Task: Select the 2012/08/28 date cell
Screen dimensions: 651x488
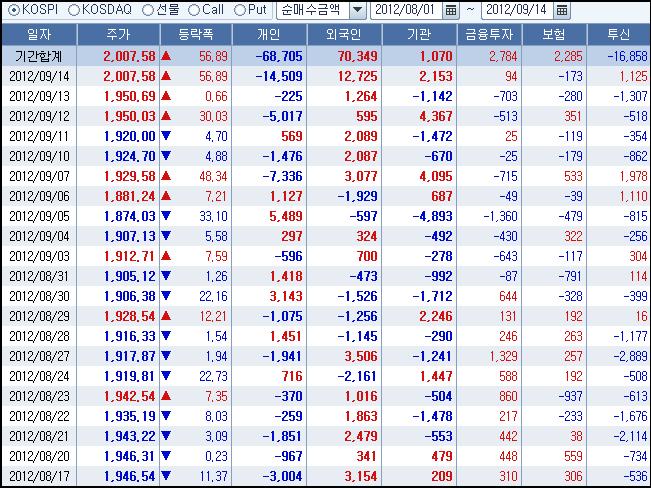Action: [39, 336]
